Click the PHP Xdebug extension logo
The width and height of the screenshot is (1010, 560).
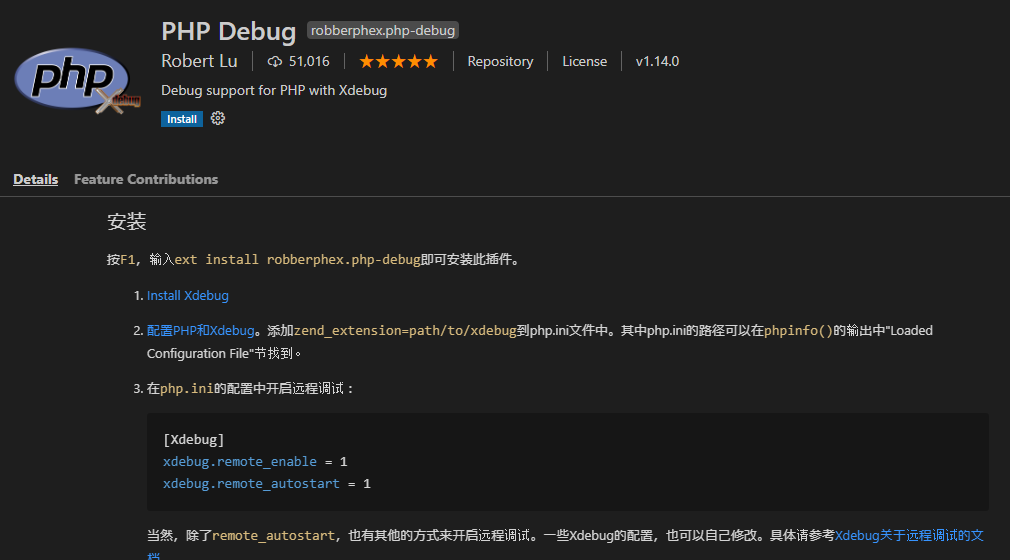point(77,81)
